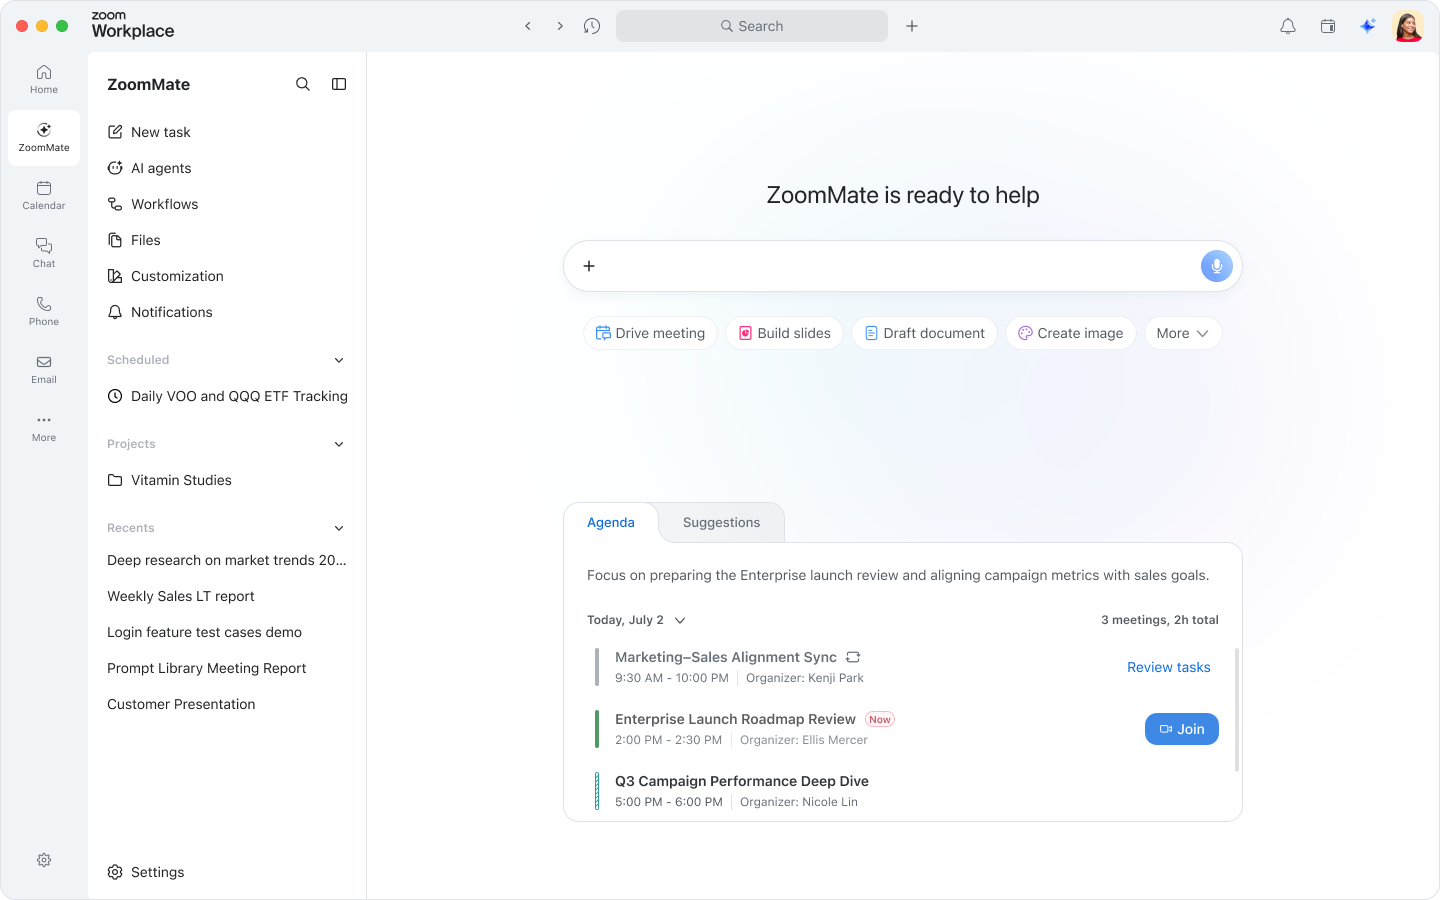This screenshot has width=1440, height=900.
Task: Open the More sidebar menu
Action: tap(44, 427)
